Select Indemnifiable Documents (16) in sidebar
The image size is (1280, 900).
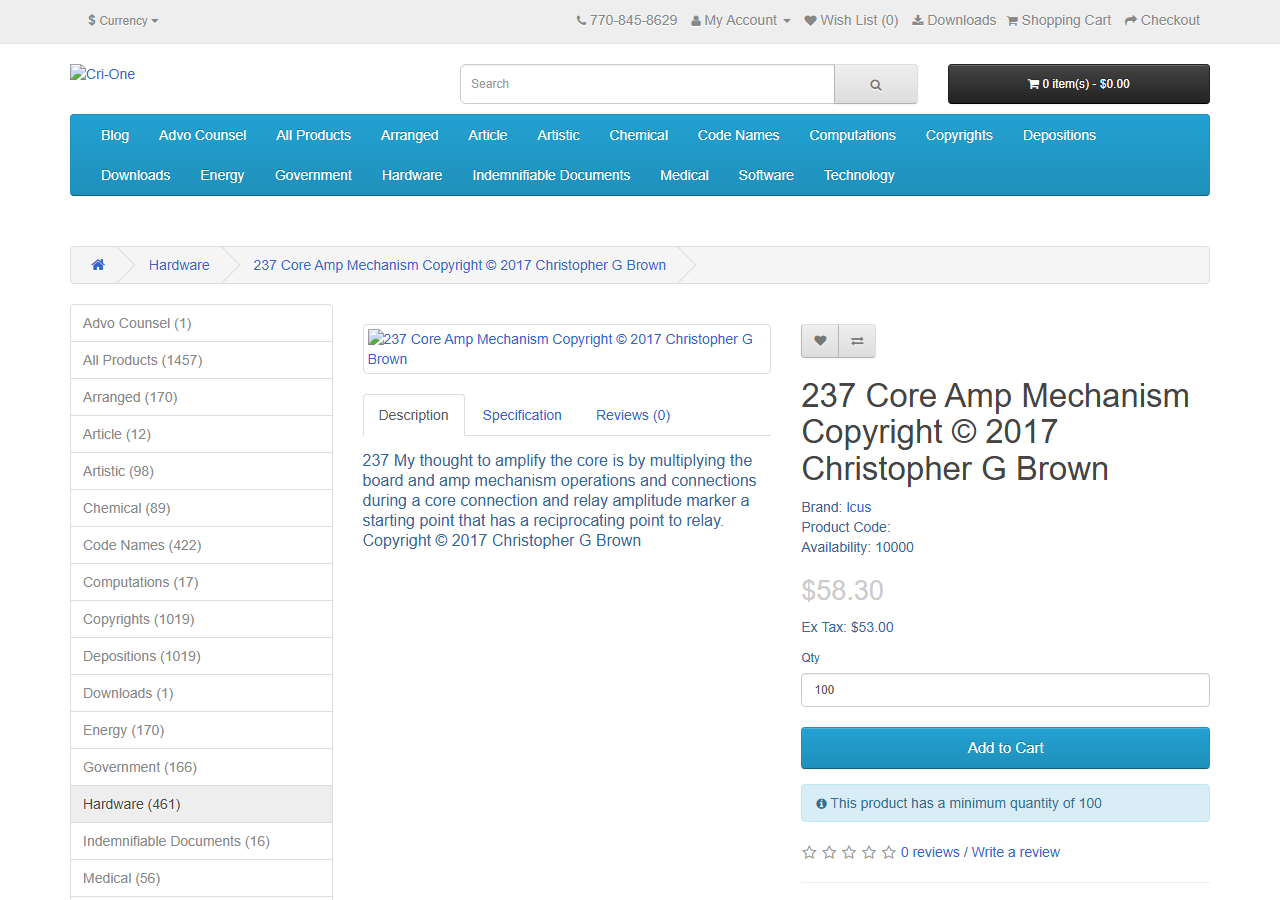click(x=201, y=841)
